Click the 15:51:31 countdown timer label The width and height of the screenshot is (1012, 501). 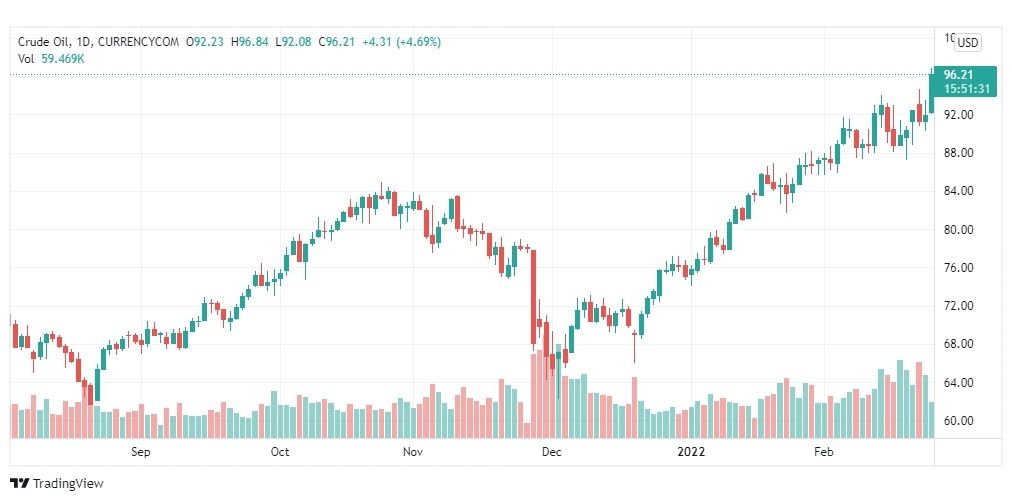pos(966,89)
